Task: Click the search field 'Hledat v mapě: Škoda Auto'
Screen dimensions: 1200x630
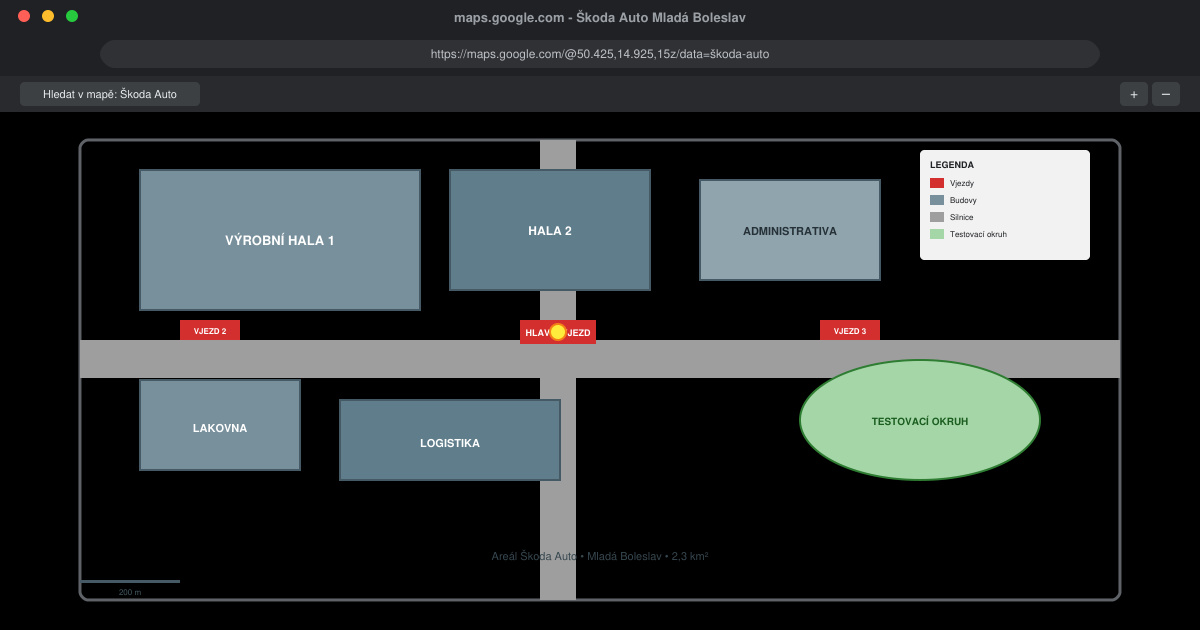Action: (110, 94)
